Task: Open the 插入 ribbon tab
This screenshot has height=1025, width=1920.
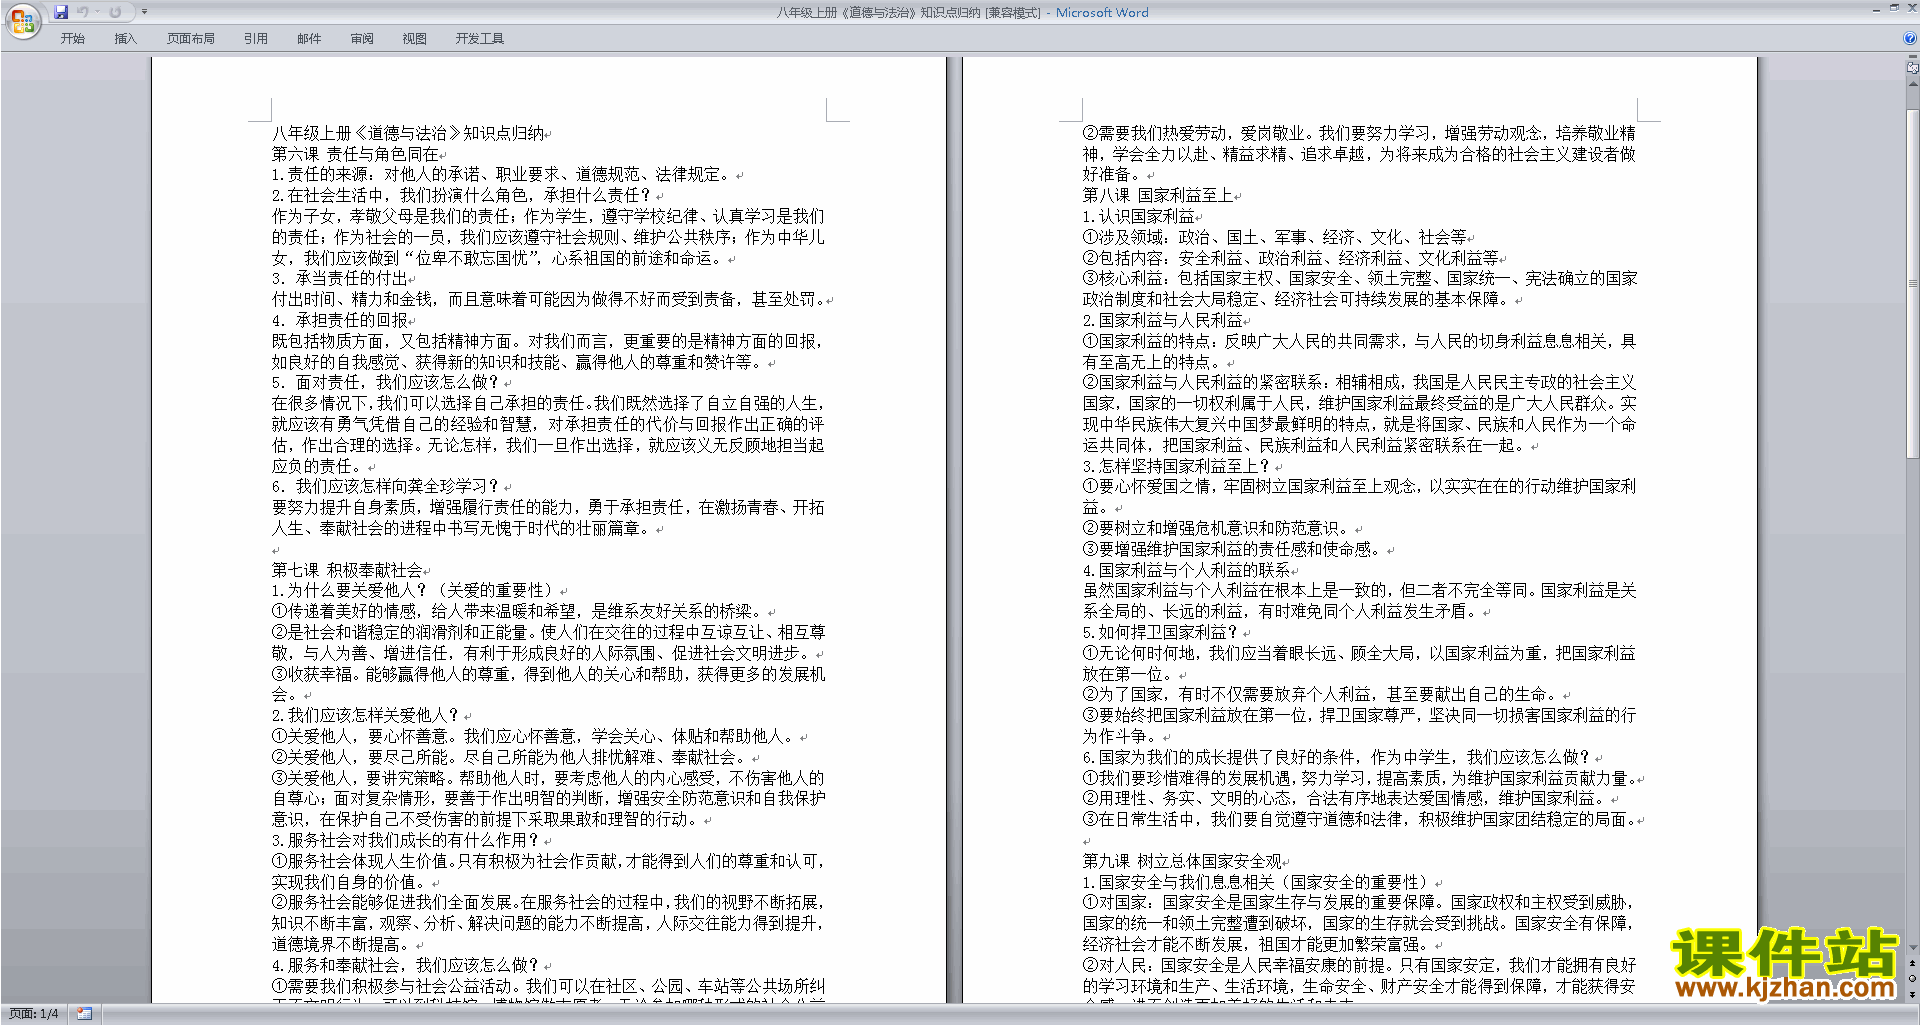Action: coord(125,39)
